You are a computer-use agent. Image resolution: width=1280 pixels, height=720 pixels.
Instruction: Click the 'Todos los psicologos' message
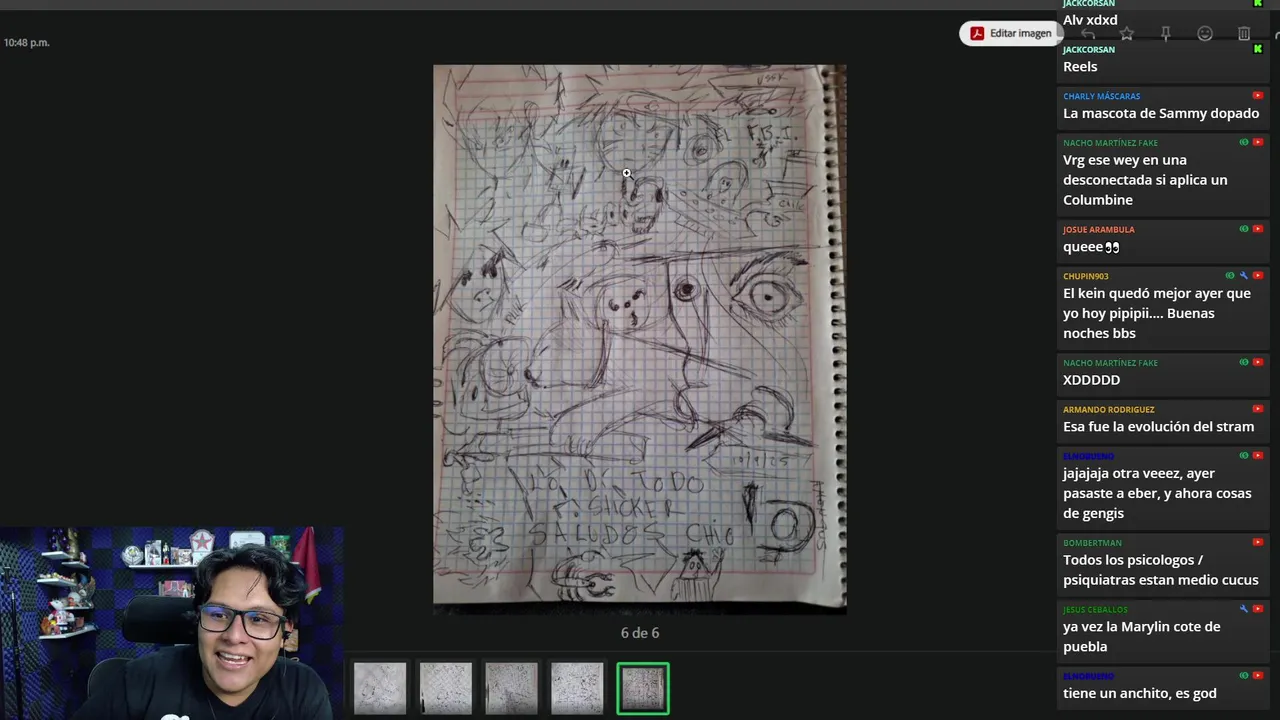point(1161,570)
